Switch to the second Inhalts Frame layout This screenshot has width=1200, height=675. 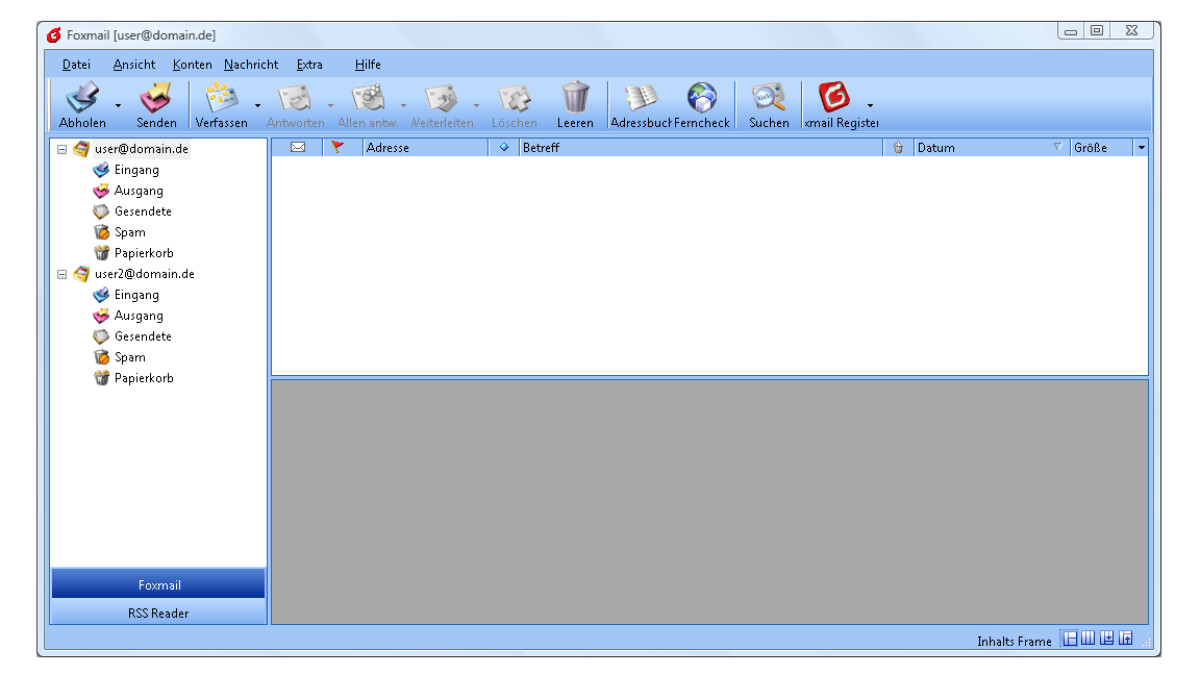(1089, 639)
